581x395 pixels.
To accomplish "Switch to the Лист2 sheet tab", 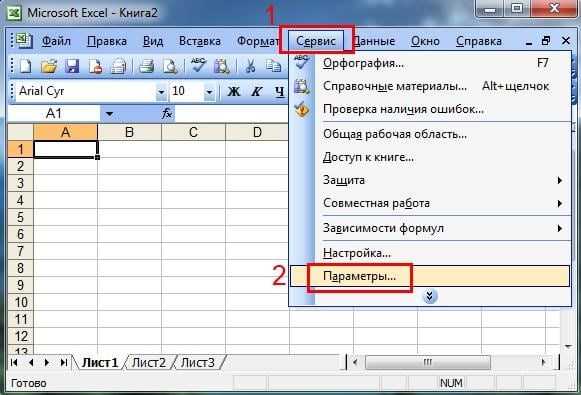I will pos(149,362).
